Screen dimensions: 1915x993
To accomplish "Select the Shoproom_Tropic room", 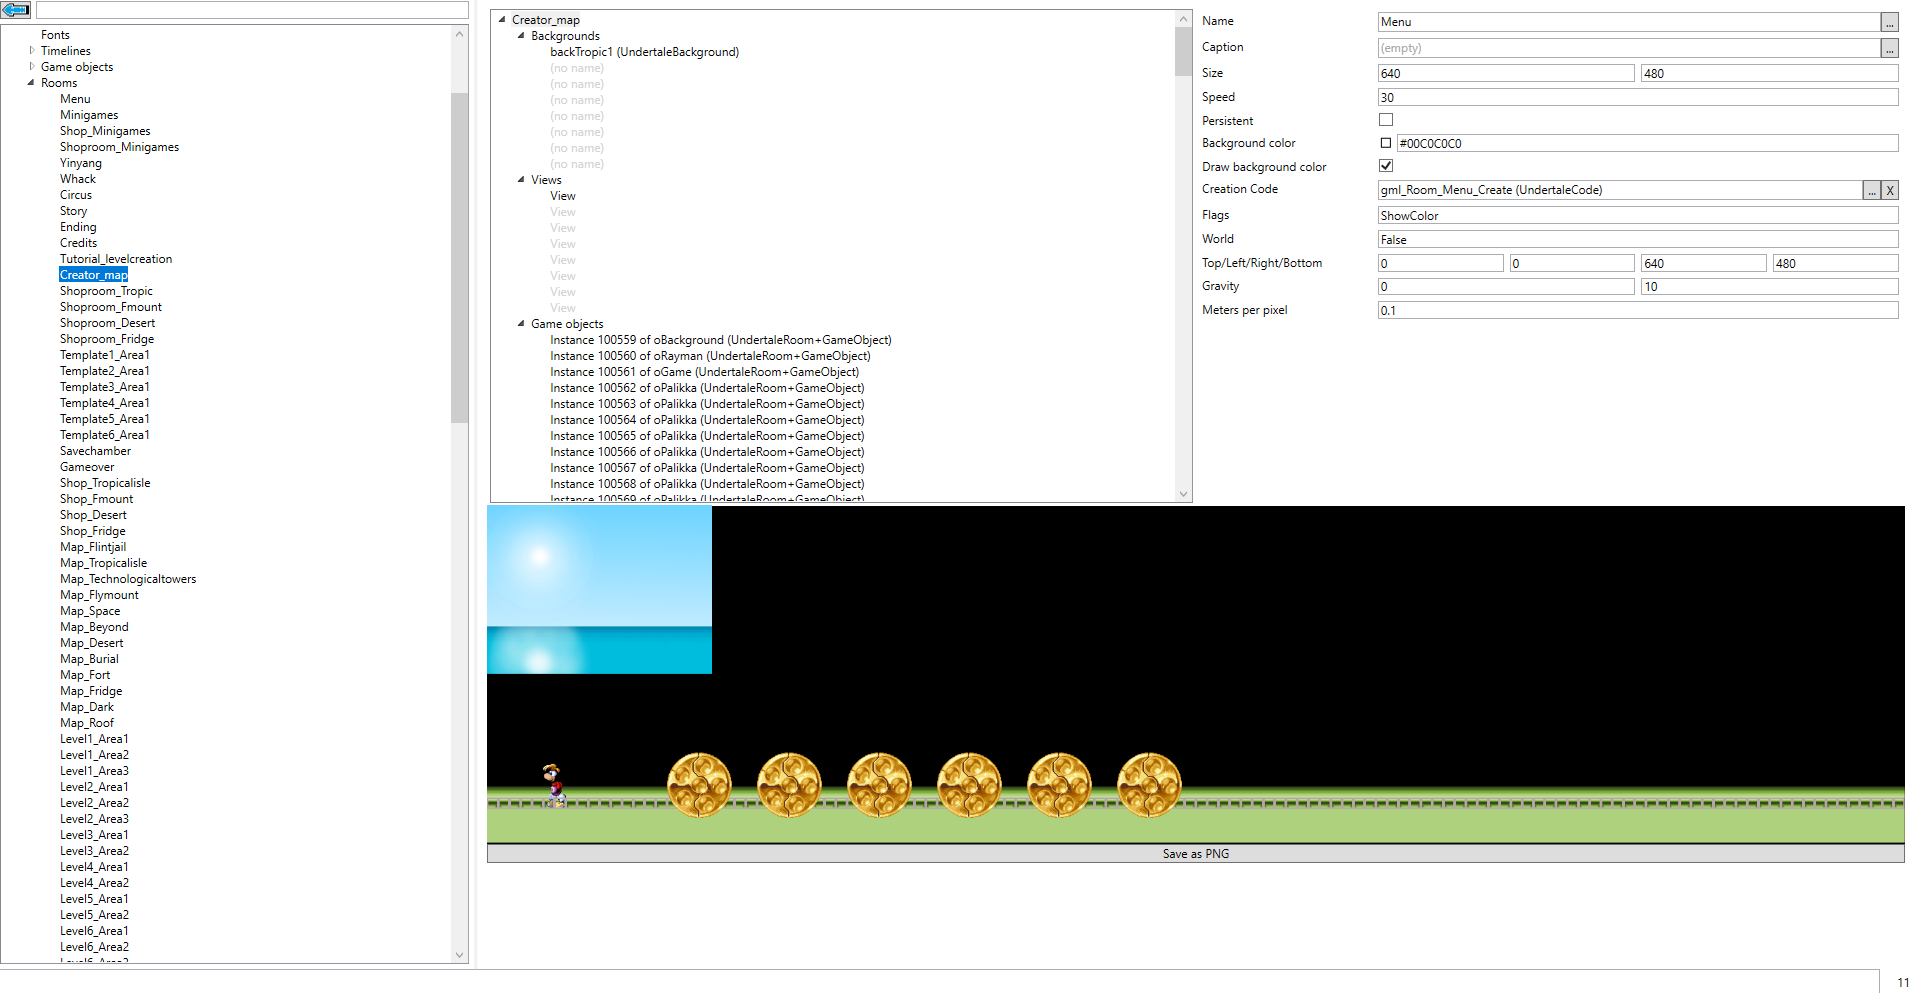I will pos(106,291).
